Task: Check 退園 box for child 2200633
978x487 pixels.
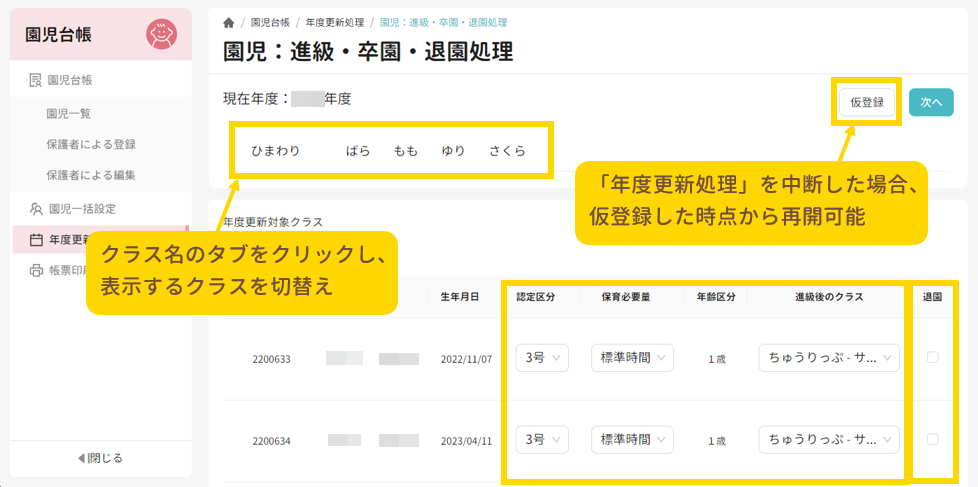Action: 932,358
